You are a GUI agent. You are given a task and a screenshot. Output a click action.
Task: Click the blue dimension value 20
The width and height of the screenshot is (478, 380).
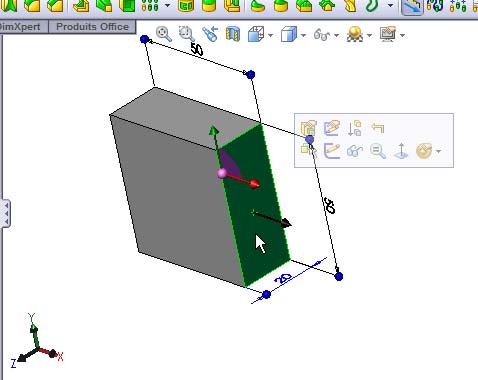284,279
